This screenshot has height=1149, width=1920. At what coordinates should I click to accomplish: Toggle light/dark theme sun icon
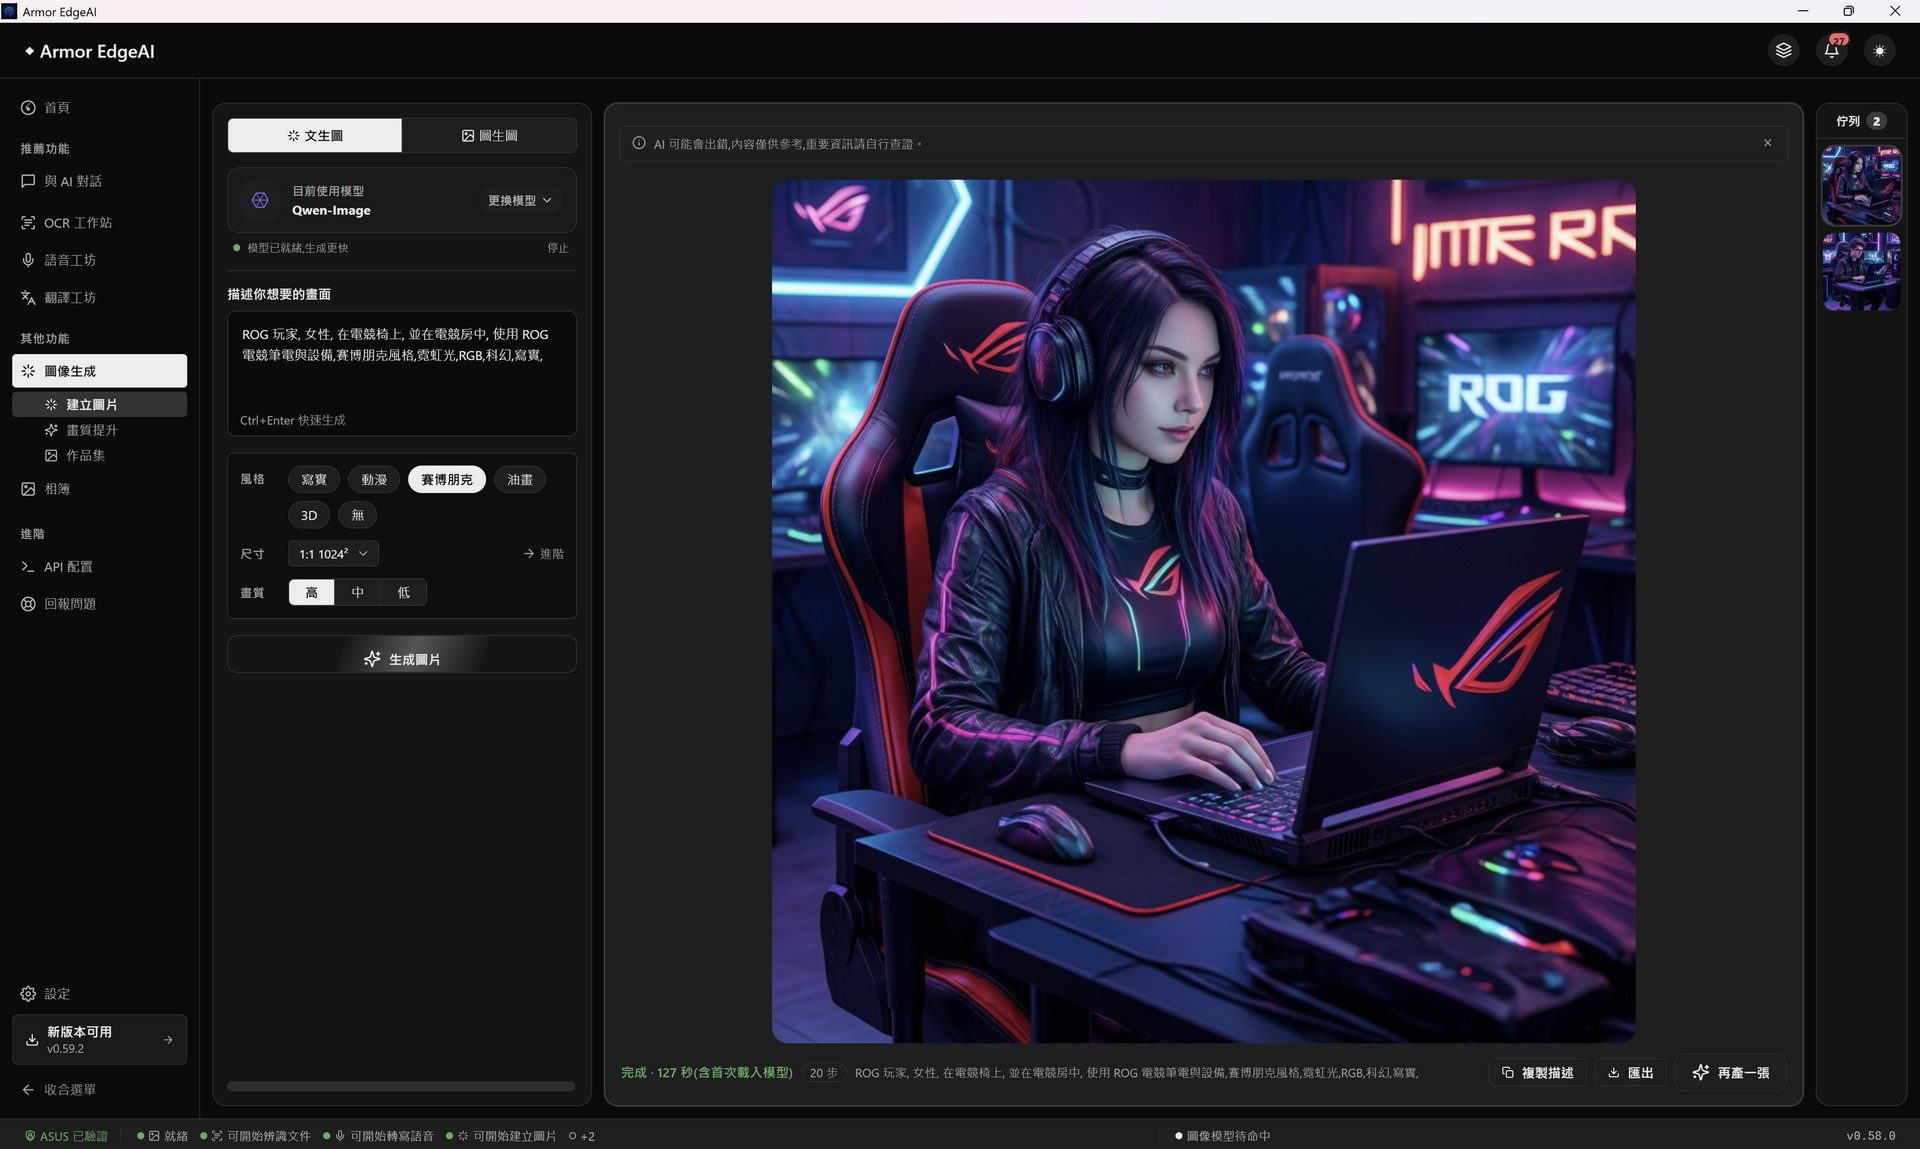tap(1880, 51)
